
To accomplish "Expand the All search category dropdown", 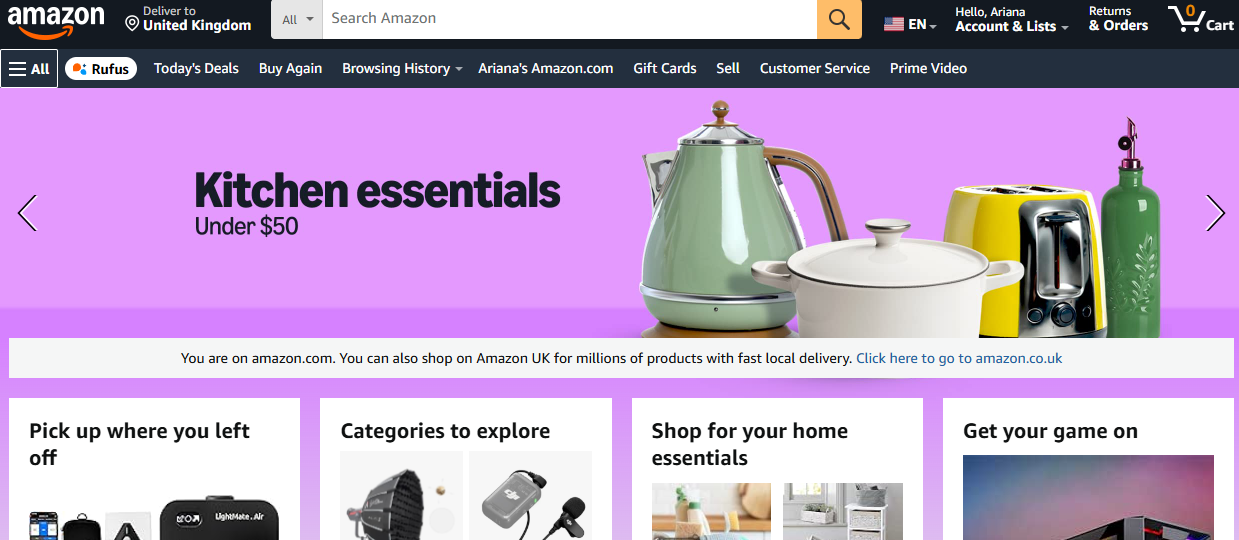I will 297,19.
